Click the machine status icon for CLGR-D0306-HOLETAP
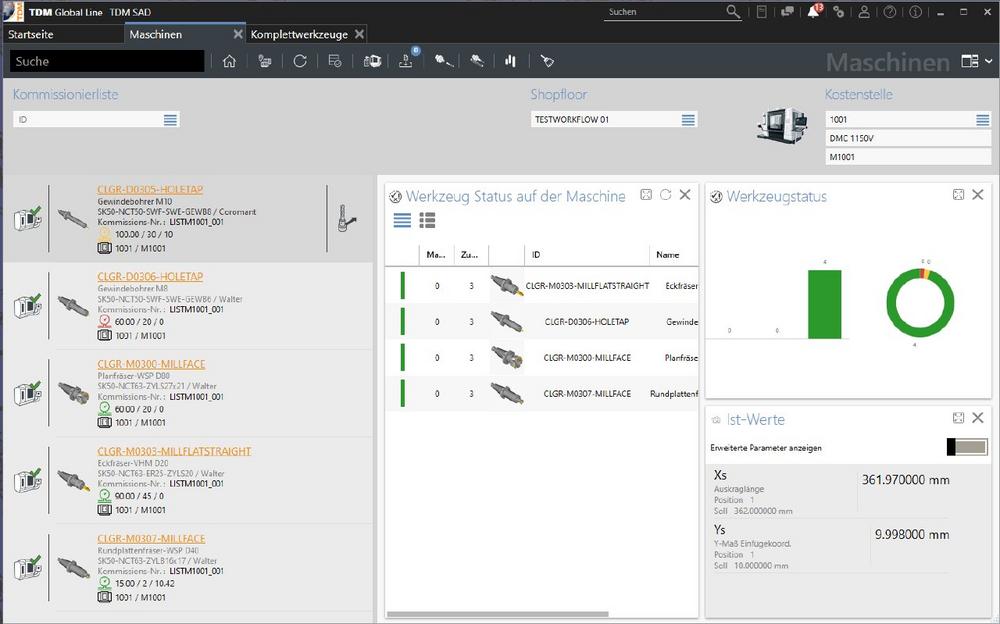Image resolution: width=1000 pixels, height=624 pixels. [x=28, y=306]
